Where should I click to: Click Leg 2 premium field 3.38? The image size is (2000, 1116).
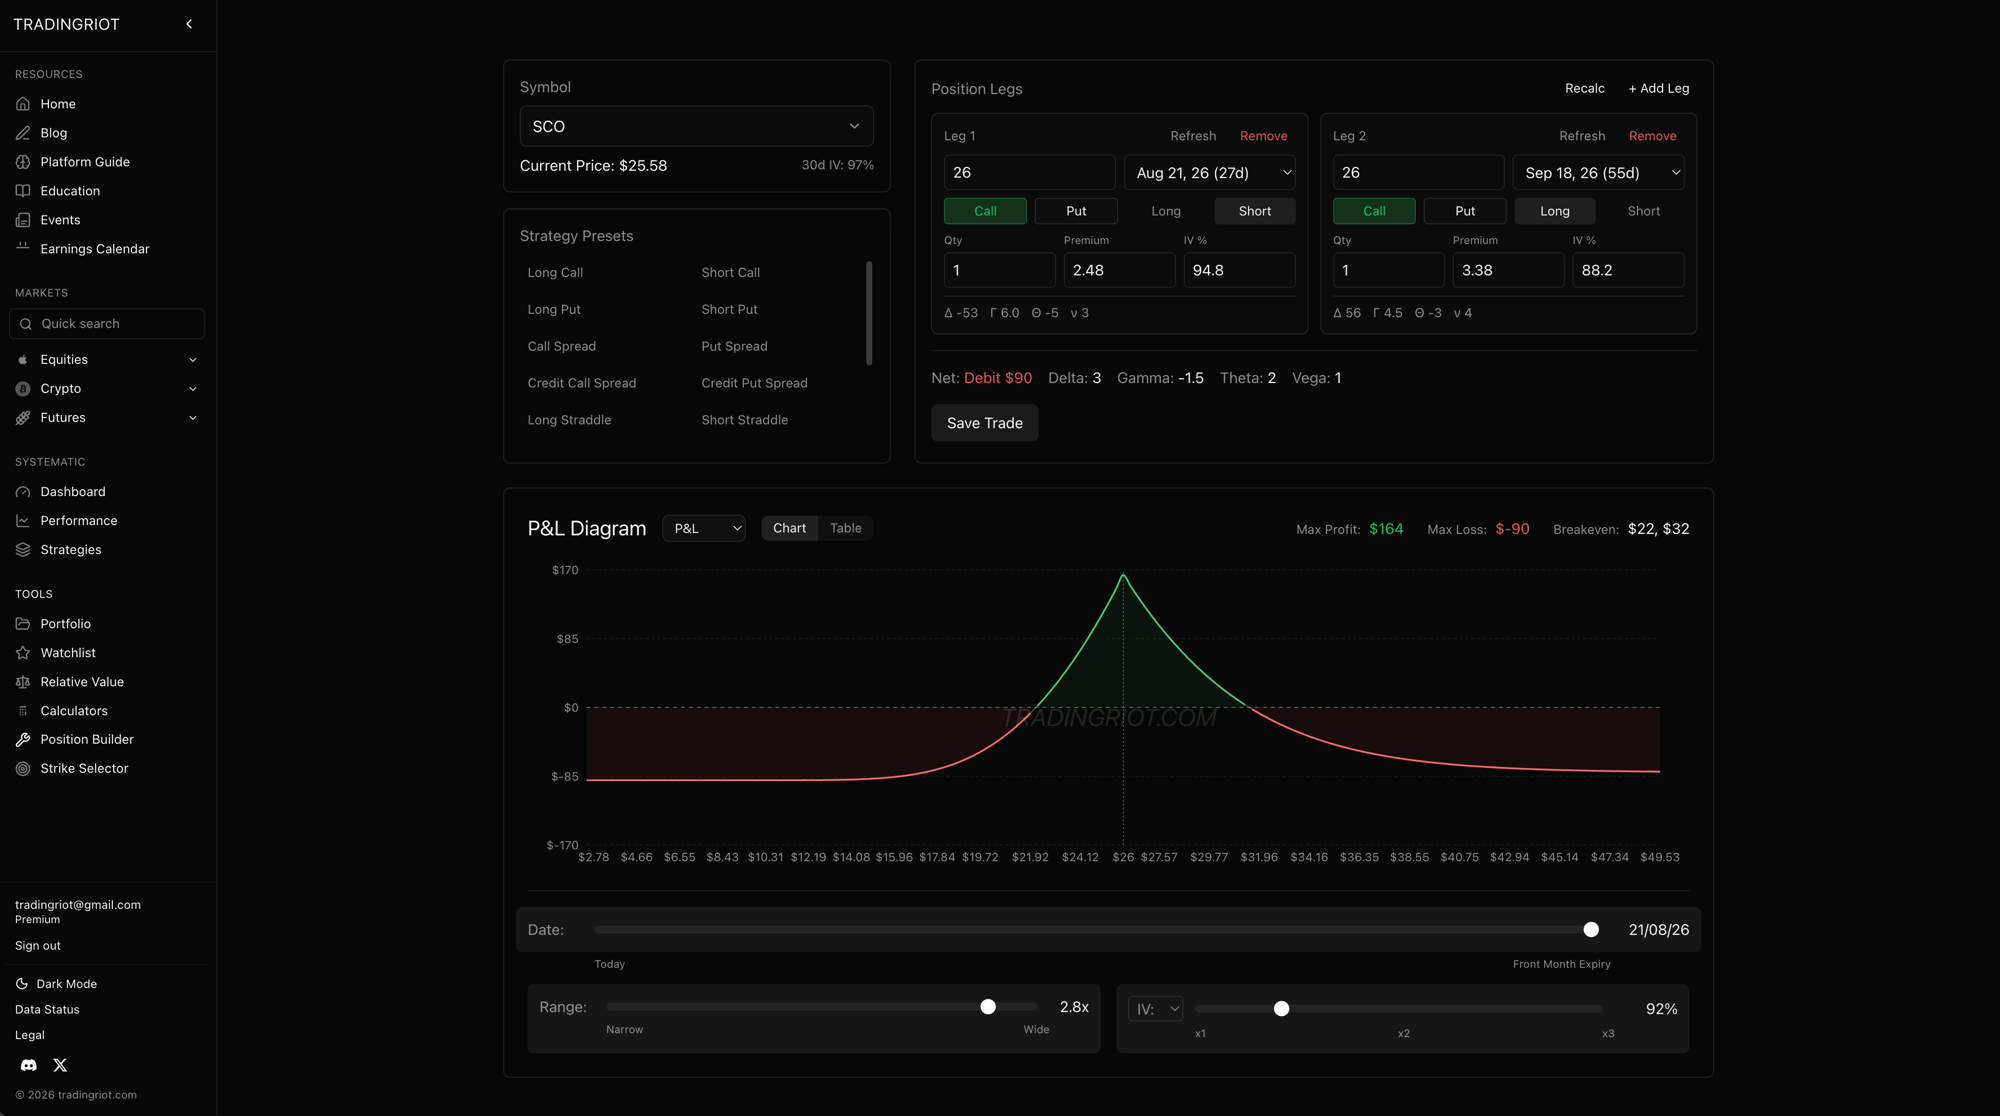click(1508, 270)
